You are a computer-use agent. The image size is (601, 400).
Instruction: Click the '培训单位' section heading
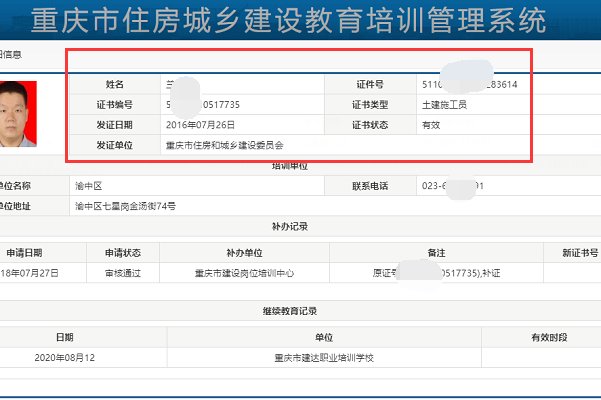[290, 166]
